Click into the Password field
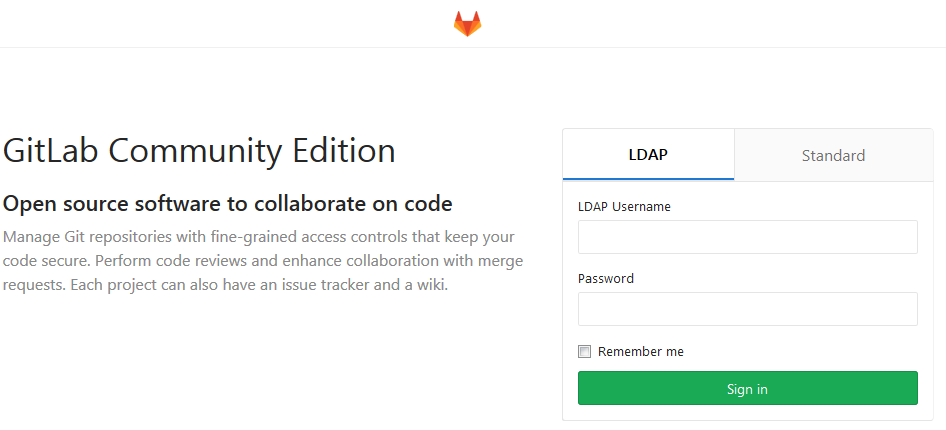The height and width of the screenshot is (430, 946). point(747,309)
